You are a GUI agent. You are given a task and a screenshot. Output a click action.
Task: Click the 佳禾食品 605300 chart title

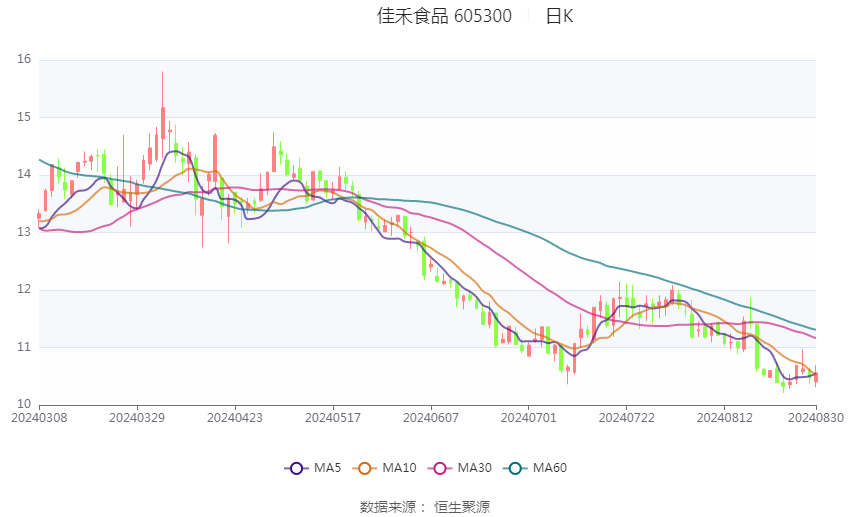(x=445, y=16)
